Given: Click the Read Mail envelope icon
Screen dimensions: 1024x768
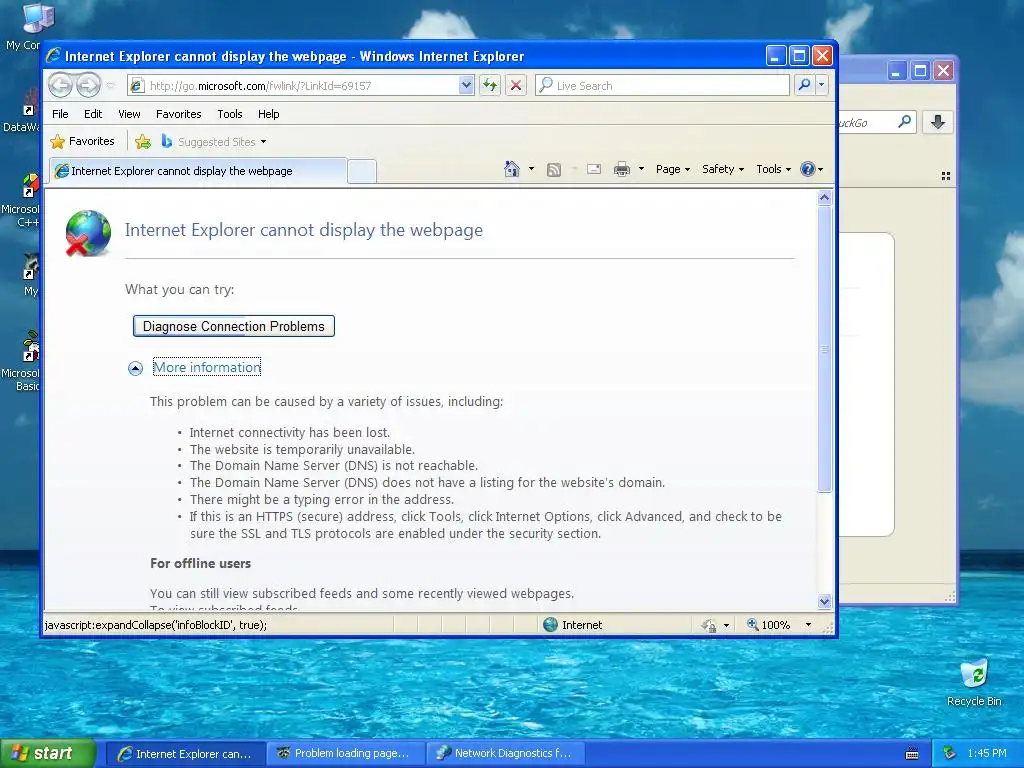Looking at the screenshot, I should [x=594, y=169].
